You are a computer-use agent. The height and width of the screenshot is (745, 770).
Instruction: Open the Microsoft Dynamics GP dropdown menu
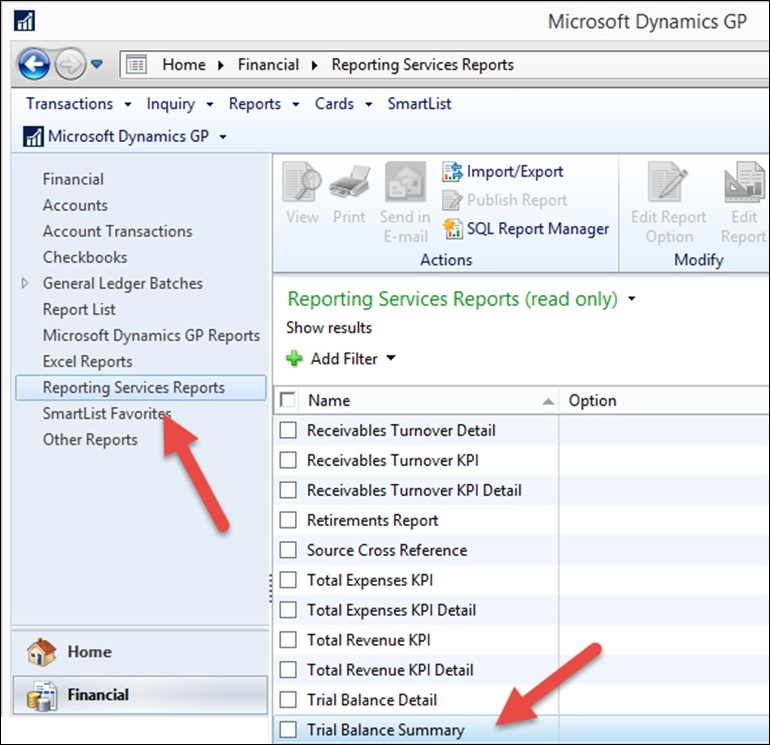tap(223, 137)
